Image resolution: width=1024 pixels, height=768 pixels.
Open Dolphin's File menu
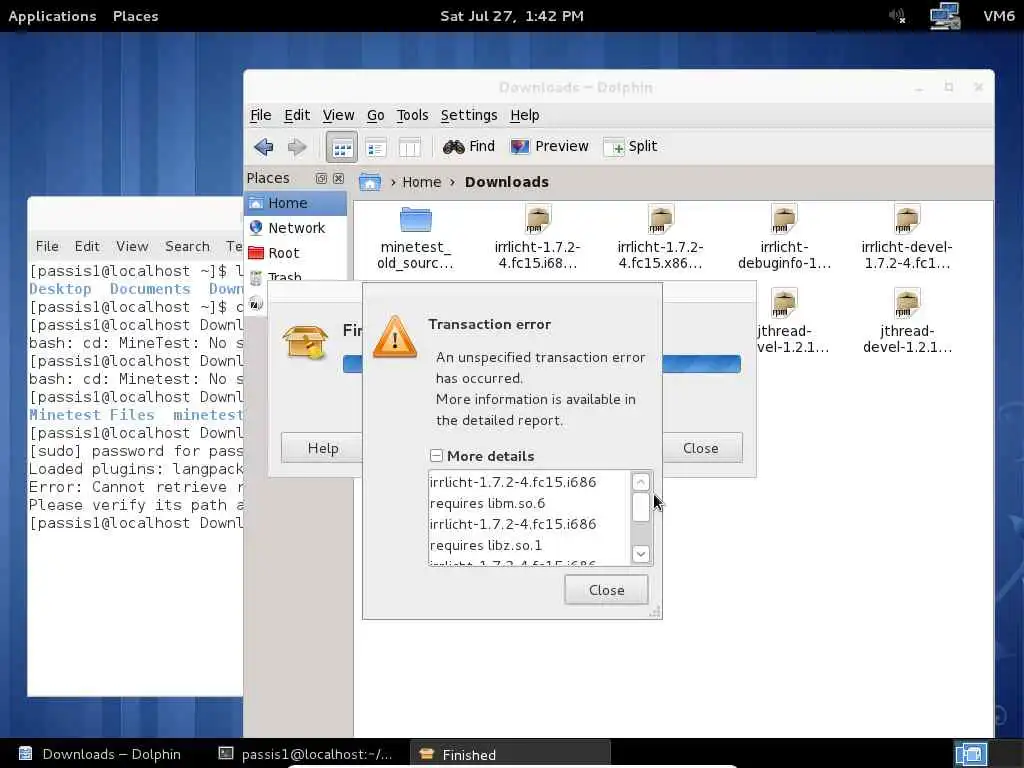click(x=261, y=116)
